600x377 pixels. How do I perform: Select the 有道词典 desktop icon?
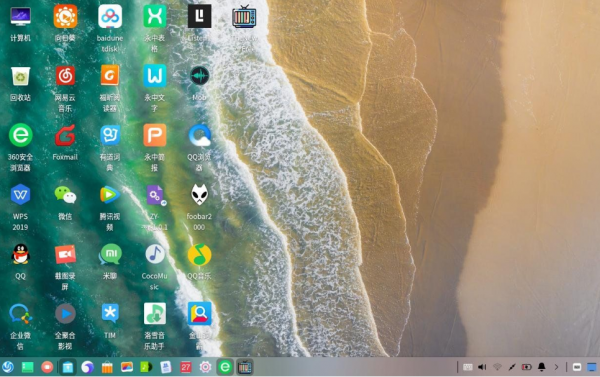[x=110, y=135]
